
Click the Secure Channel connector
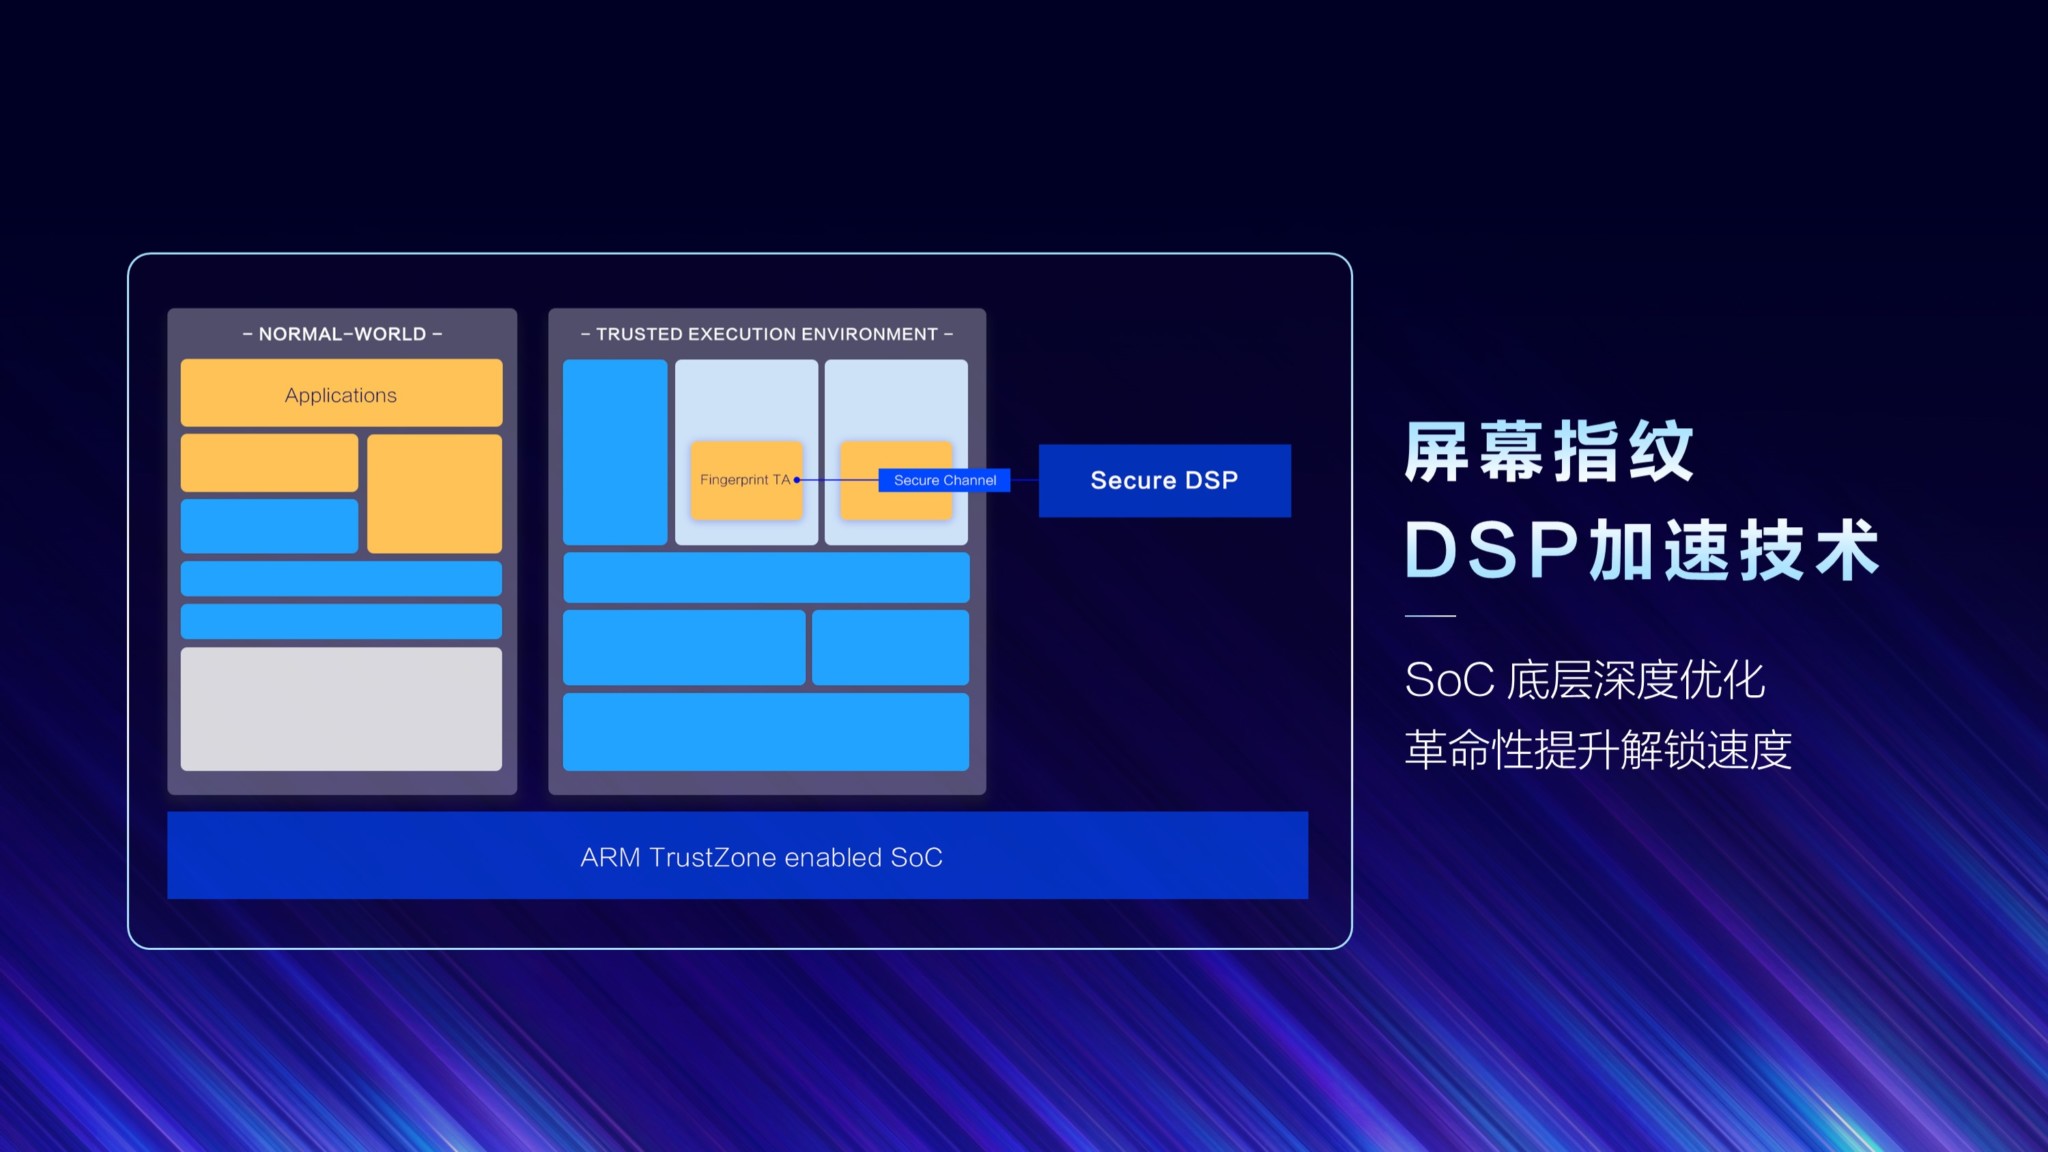tap(941, 478)
